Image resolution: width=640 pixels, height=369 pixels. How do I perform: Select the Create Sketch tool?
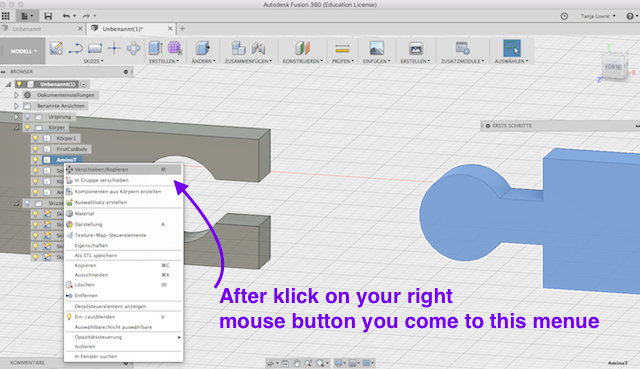[x=56, y=48]
